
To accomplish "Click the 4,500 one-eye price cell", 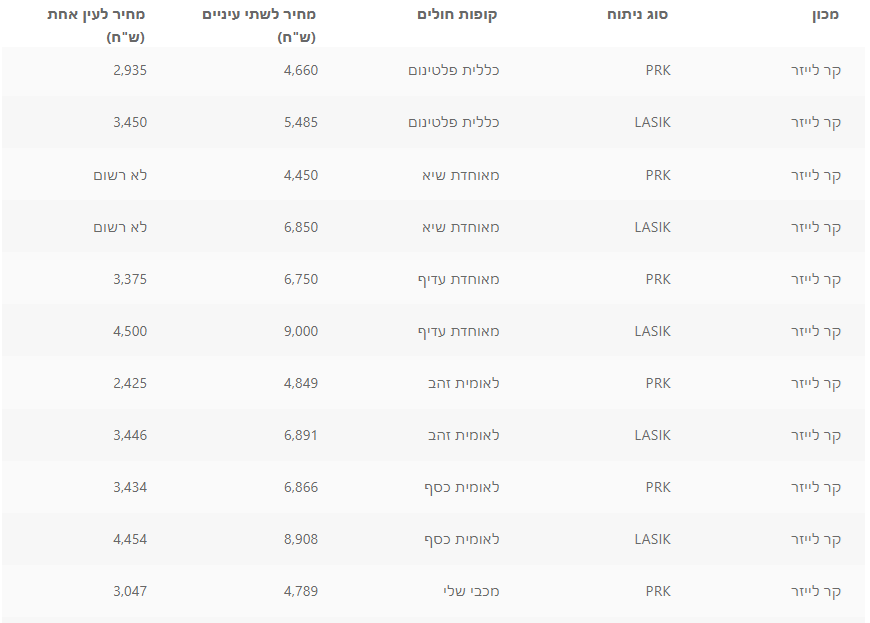I will 130,331.
